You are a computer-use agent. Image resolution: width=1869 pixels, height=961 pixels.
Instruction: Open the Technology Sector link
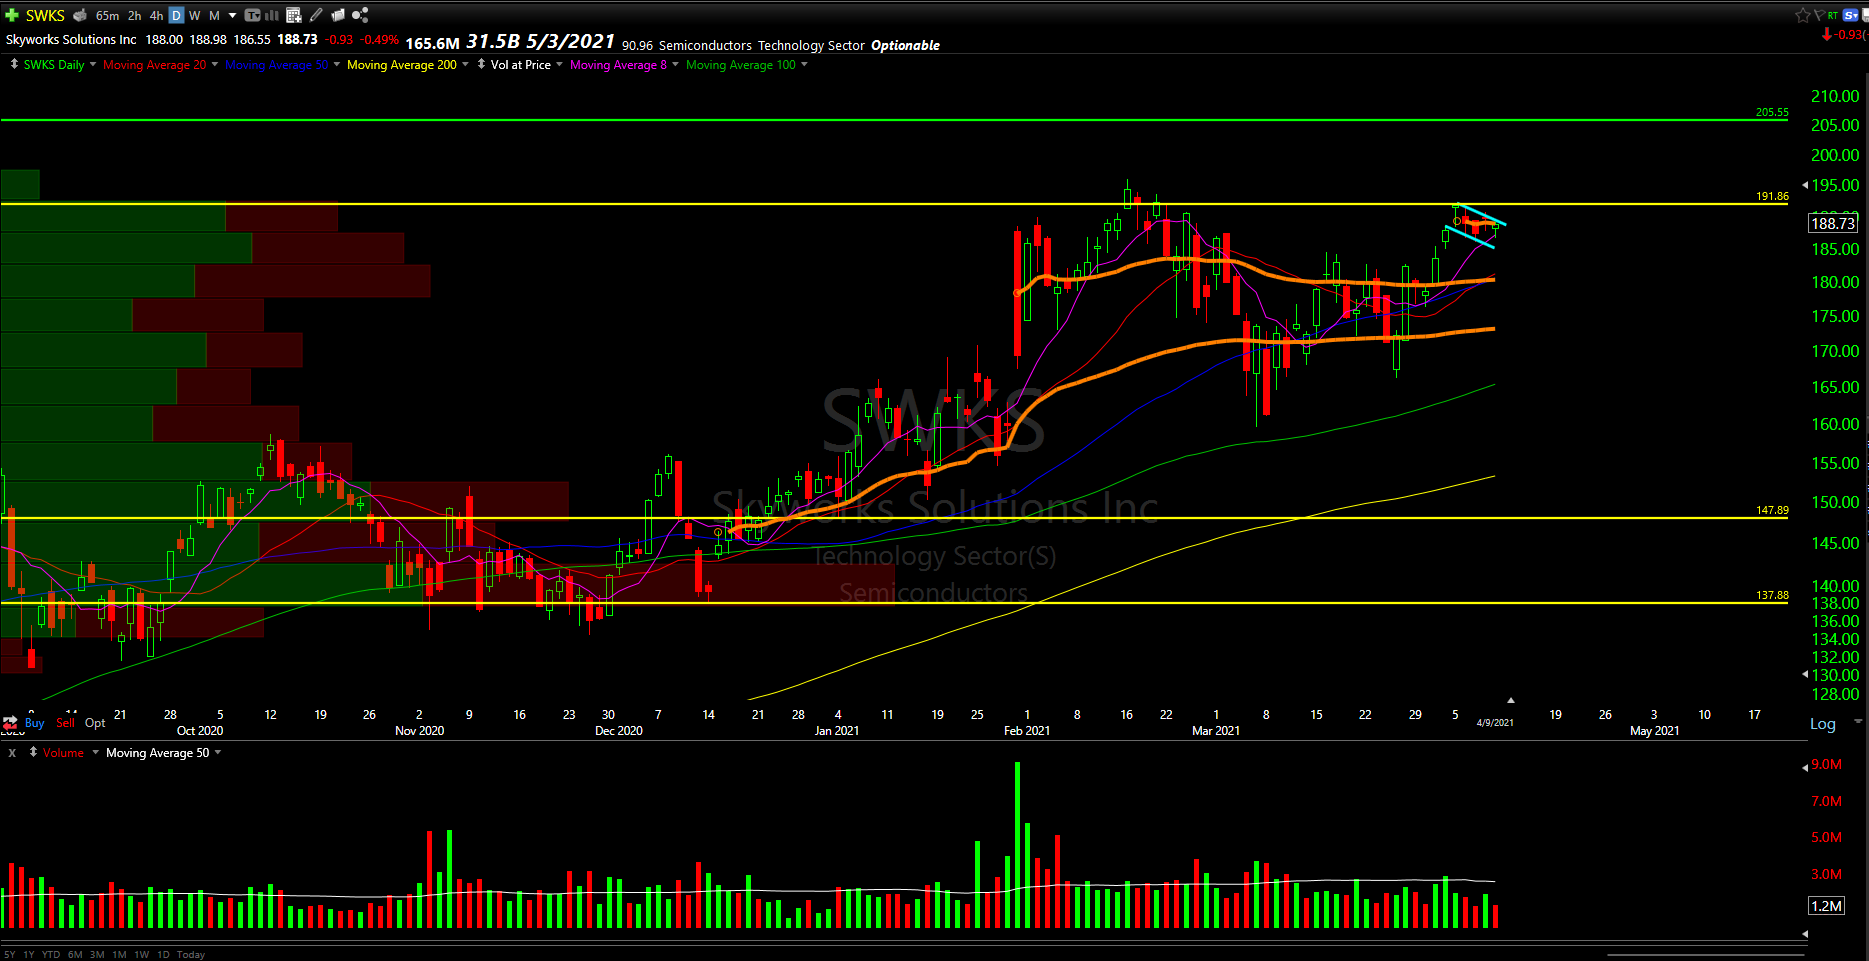pos(811,45)
